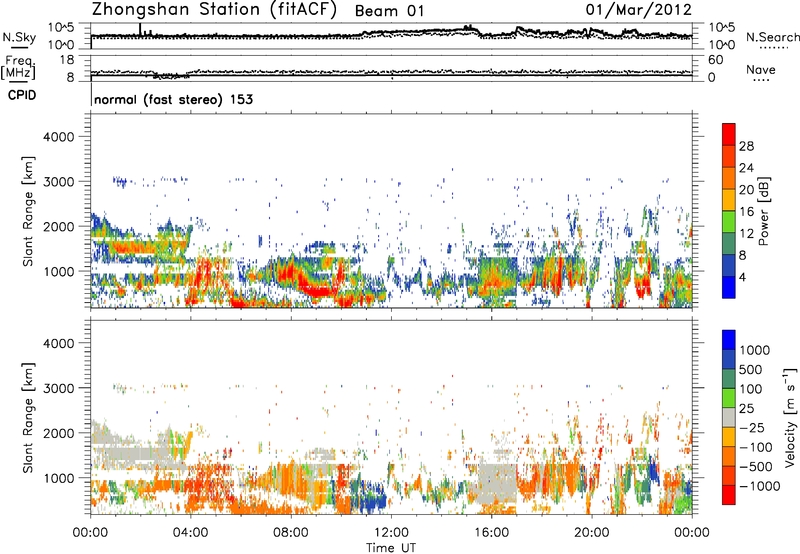Click the 3000 tick of velocity panel

click(x=59, y=388)
